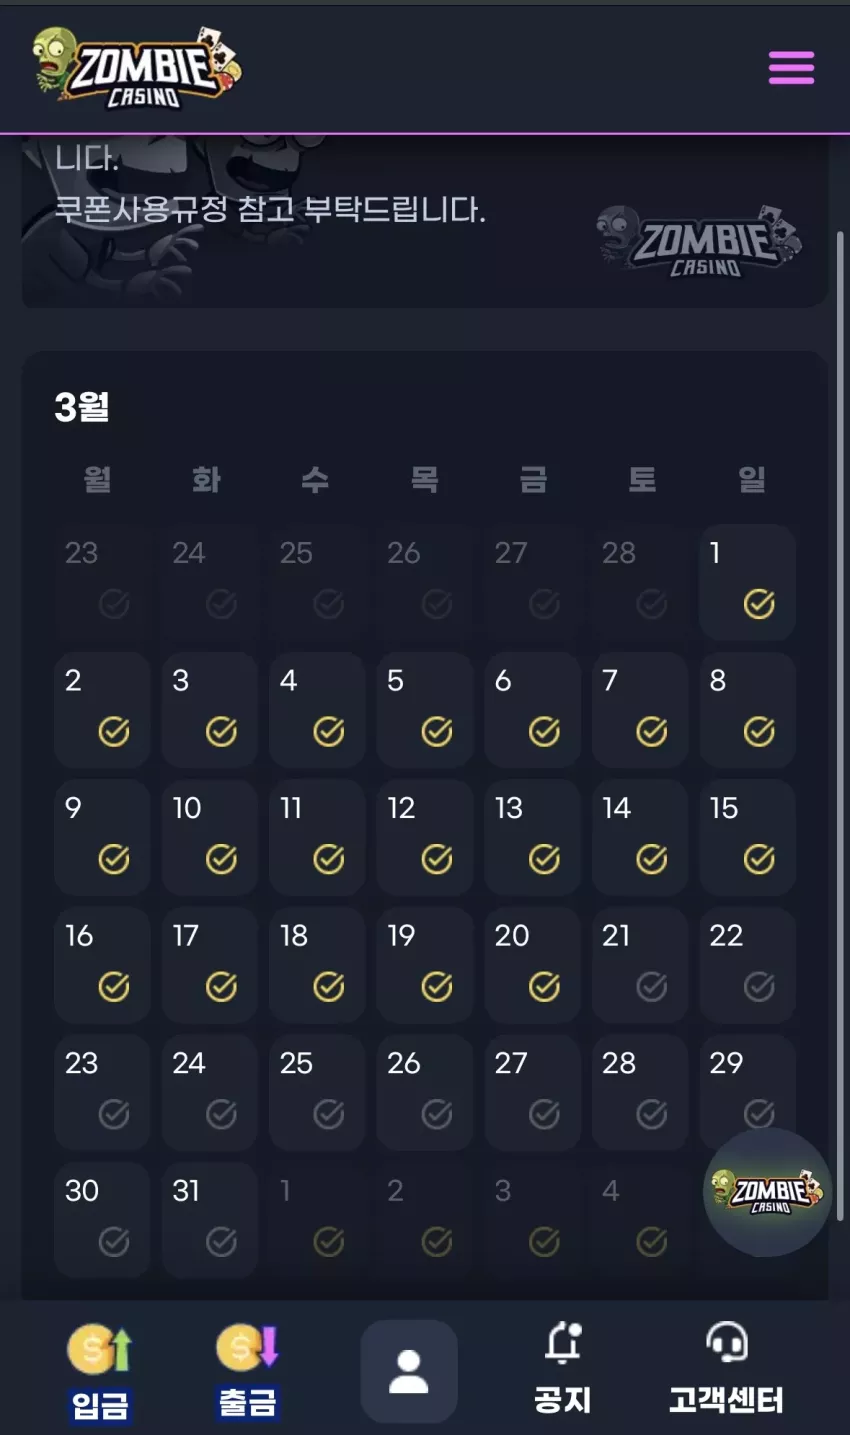Open the 고객센터 headset icon
The height and width of the screenshot is (1435, 850).
click(x=727, y=1342)
